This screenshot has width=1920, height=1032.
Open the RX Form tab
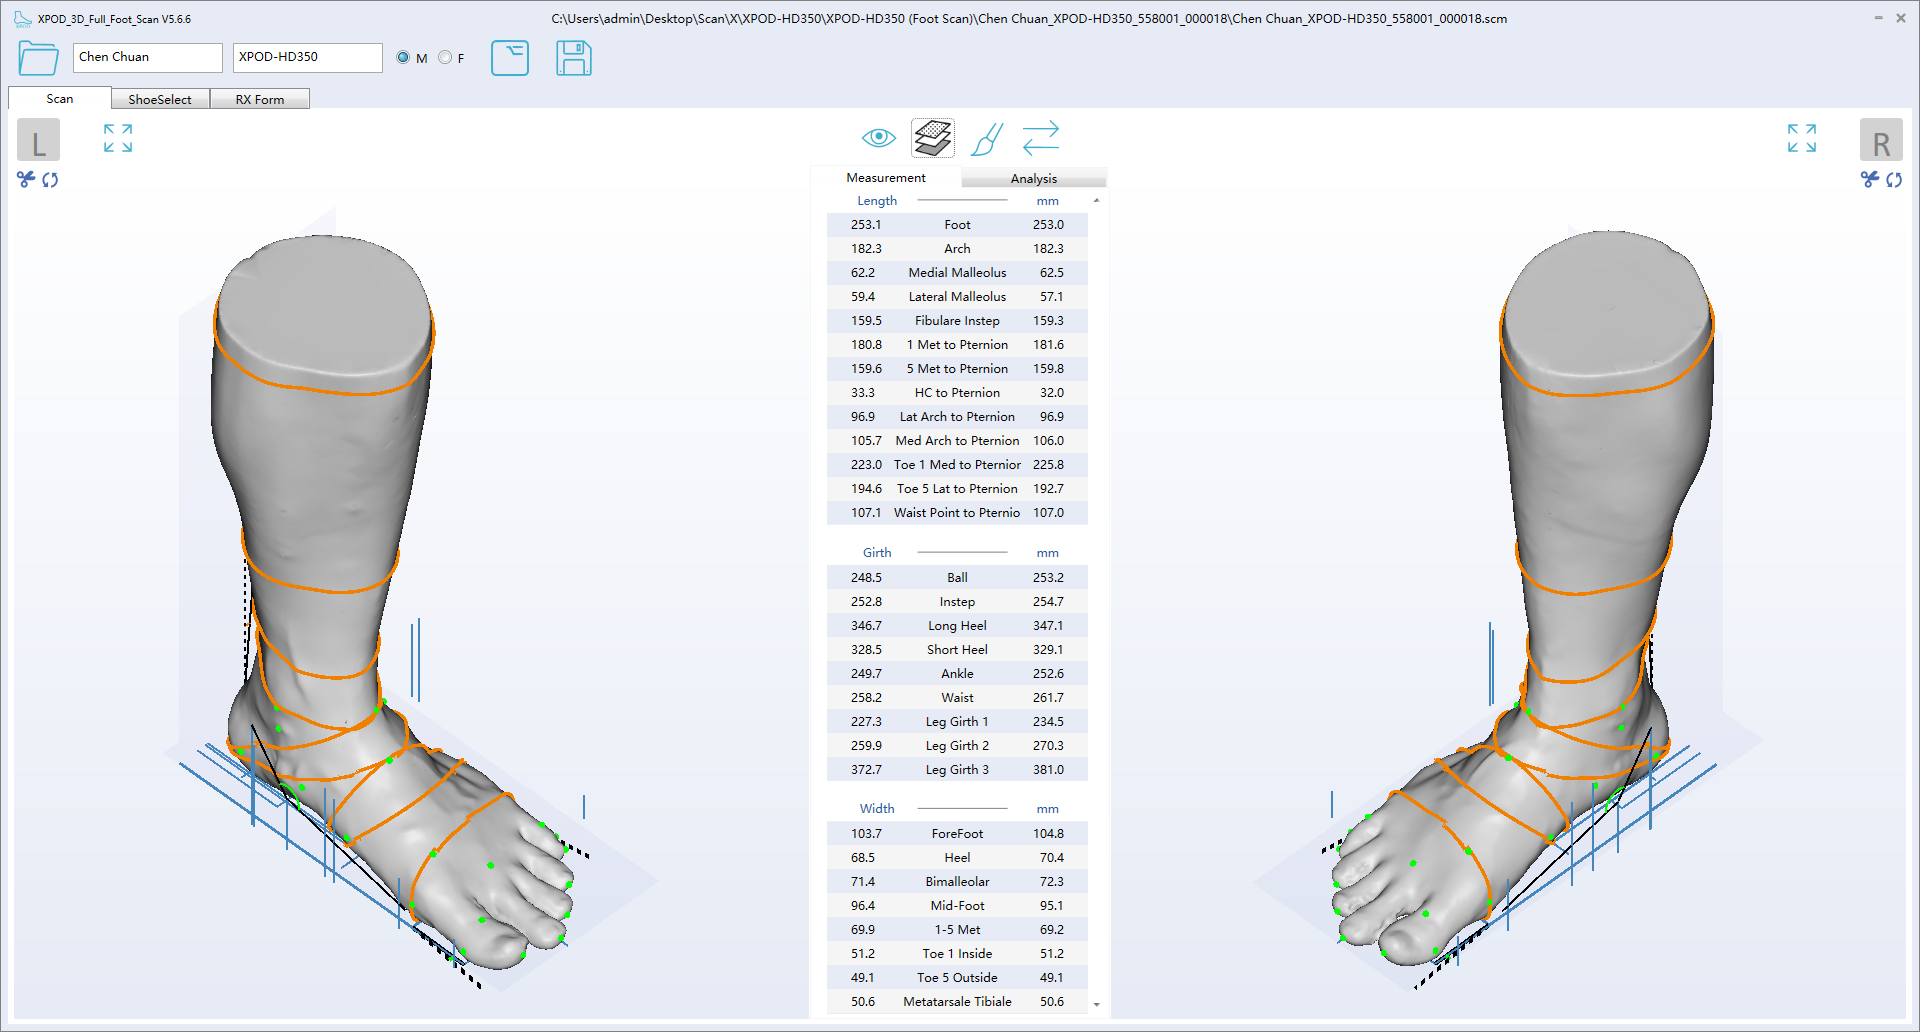(260, 99)
